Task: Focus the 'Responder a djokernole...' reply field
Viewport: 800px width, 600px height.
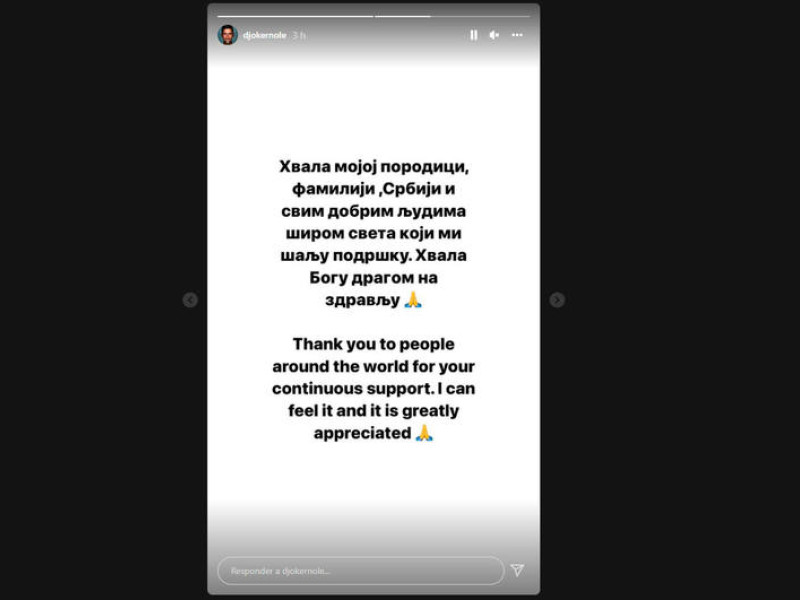Action: tap(361, 570)
